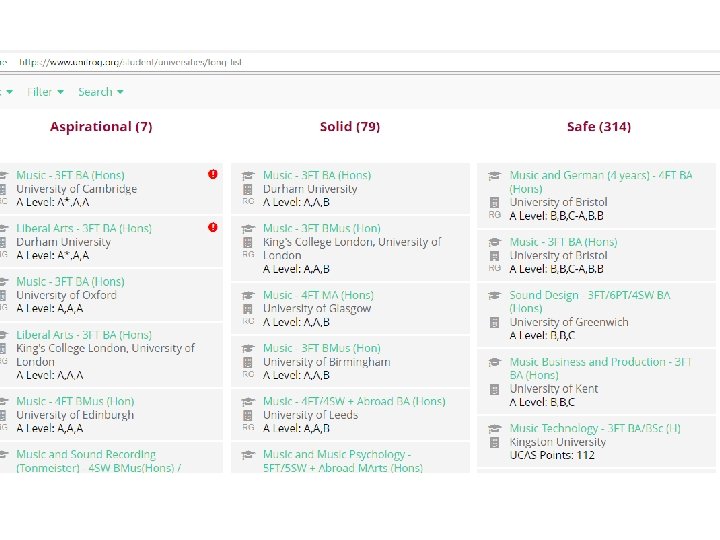Open Sound Design 3FT/6PT/4SW BA link
Screen dimensions: 720x540
(590, 302)
